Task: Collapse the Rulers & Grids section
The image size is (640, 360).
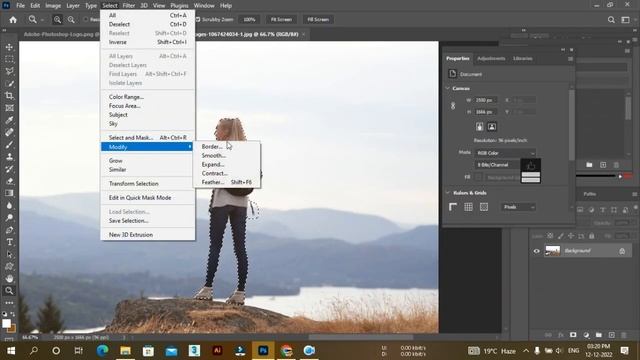Action: click(x=448, y=193)
